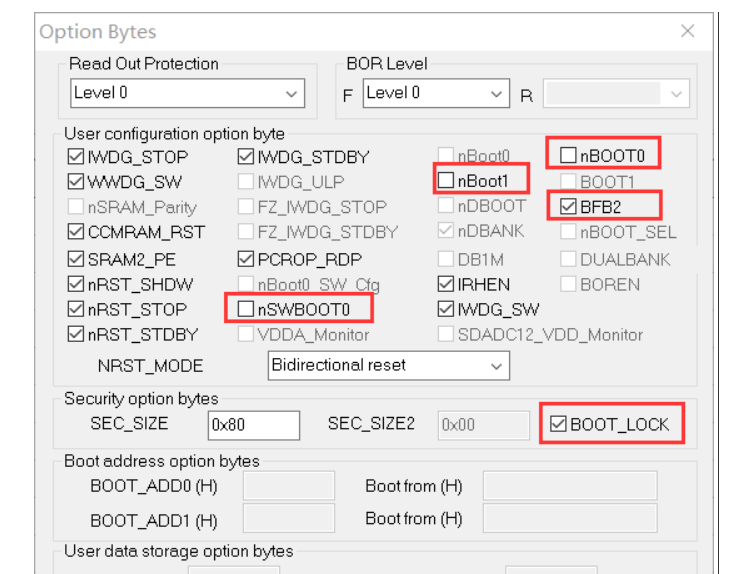Click the disabled VDDA_Monitor checkbox
750x574 pixels.
click(245, 334)
